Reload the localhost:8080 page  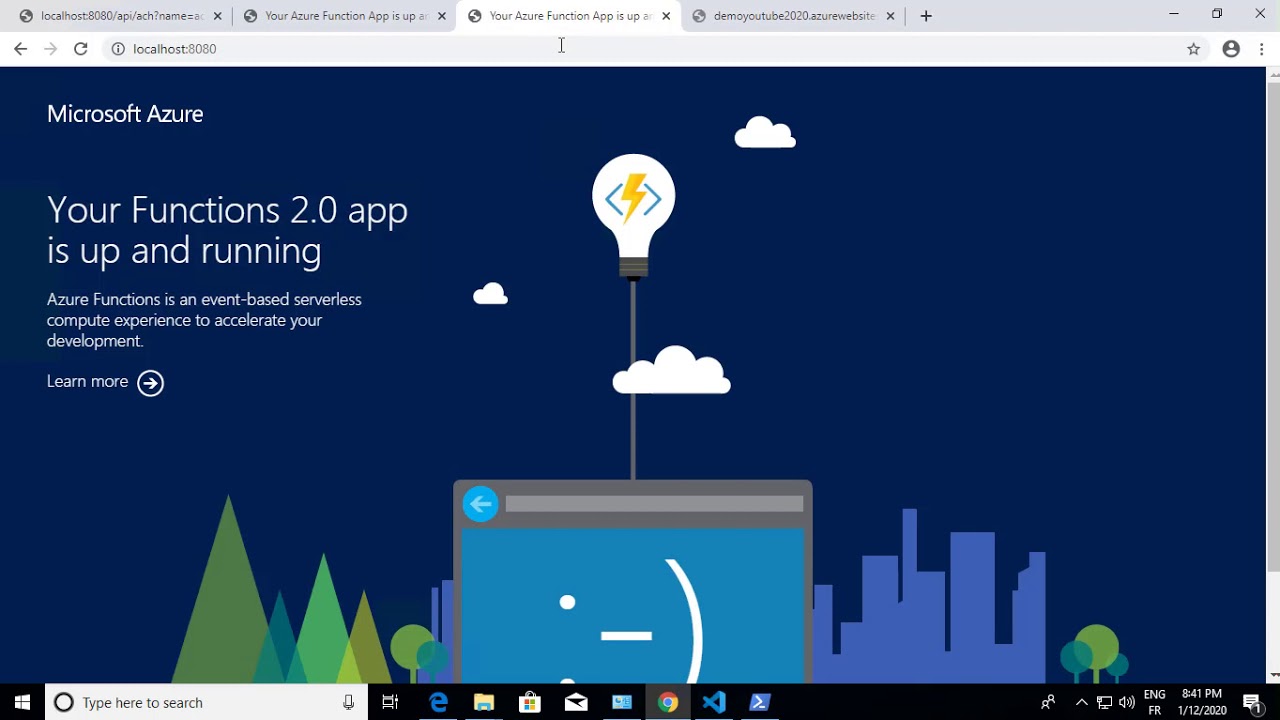click(x=80, y=49)
